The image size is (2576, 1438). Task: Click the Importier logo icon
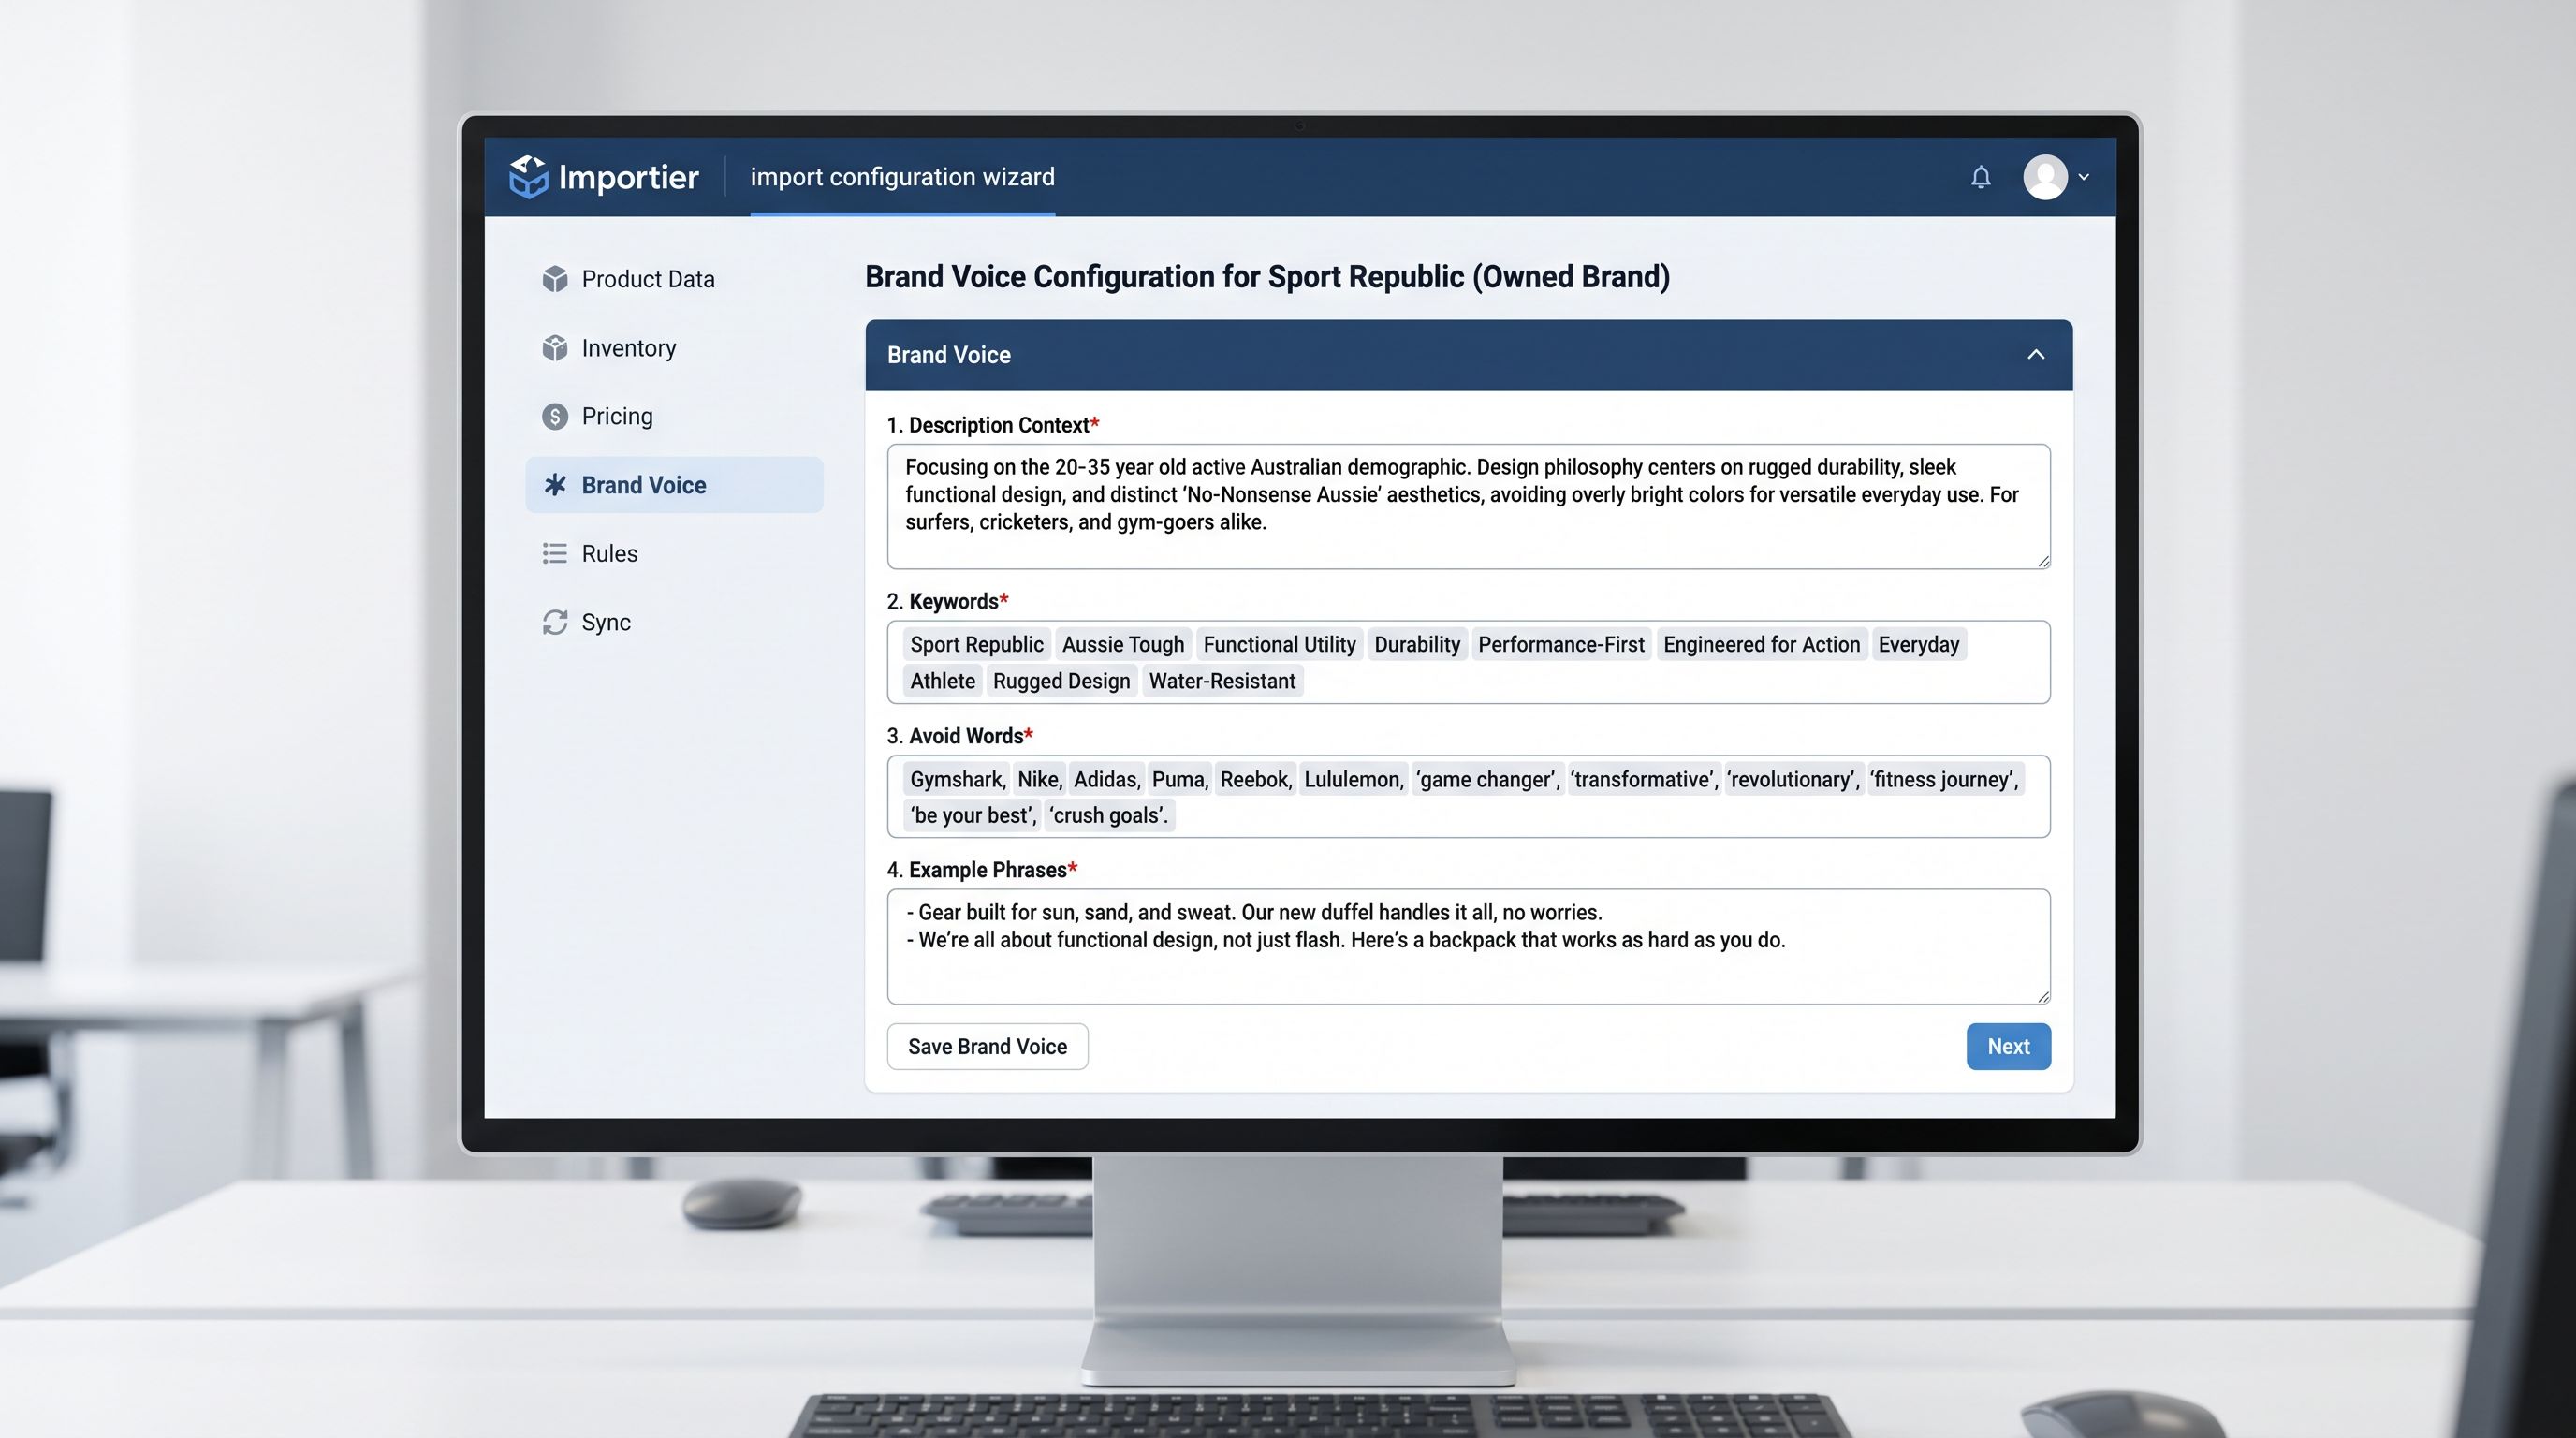(528, 177)
